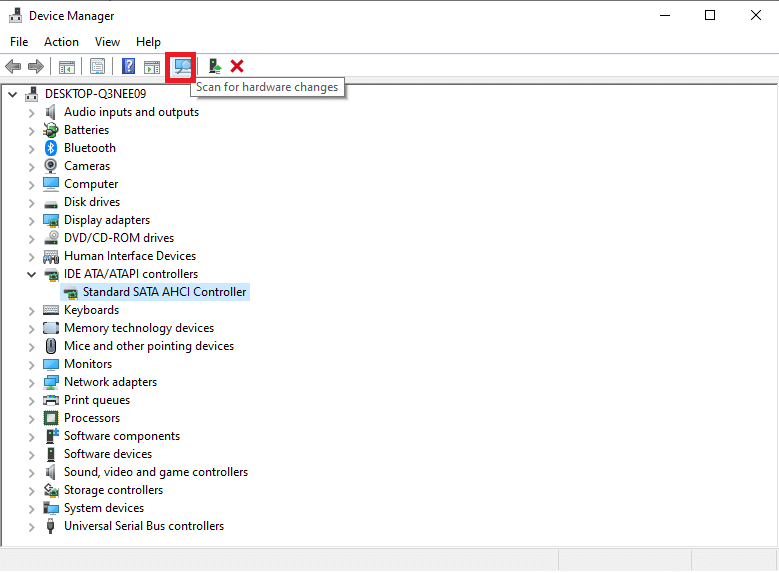Open the View menu

pyautogui.click(x=107, y=42)
